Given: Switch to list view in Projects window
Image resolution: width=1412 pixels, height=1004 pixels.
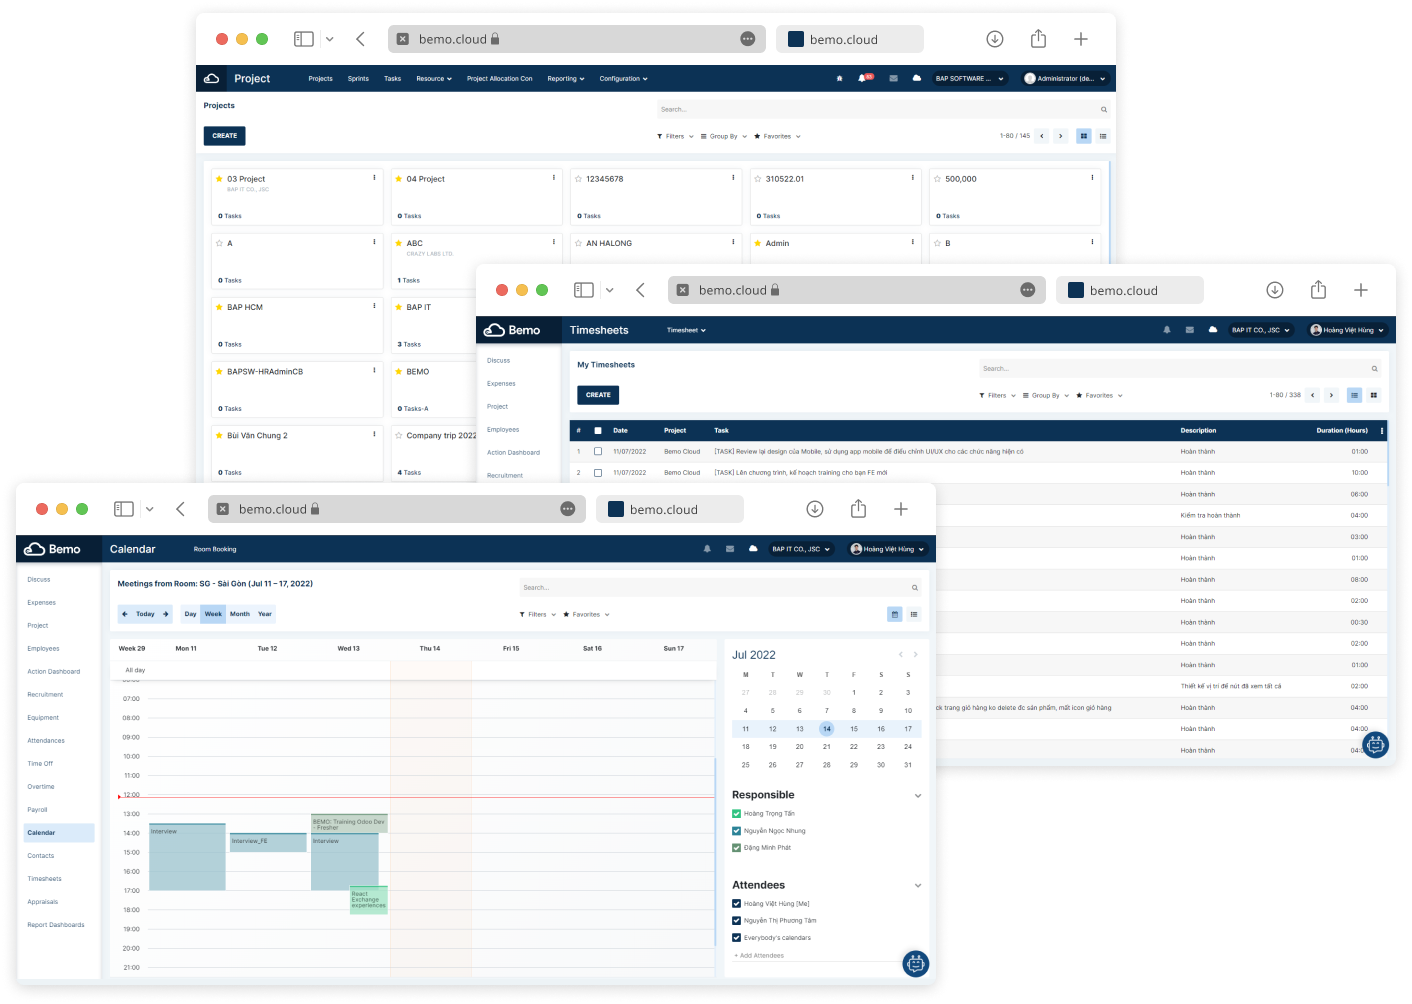Looking at the screenshot, I should [1103, 136].
